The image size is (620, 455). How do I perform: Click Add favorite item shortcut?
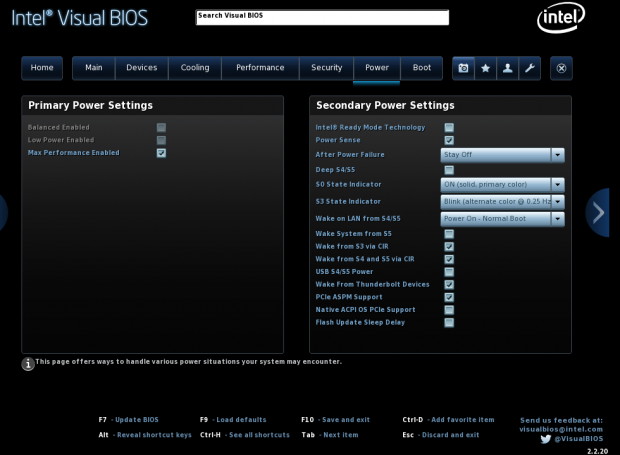tap(463, 420)
